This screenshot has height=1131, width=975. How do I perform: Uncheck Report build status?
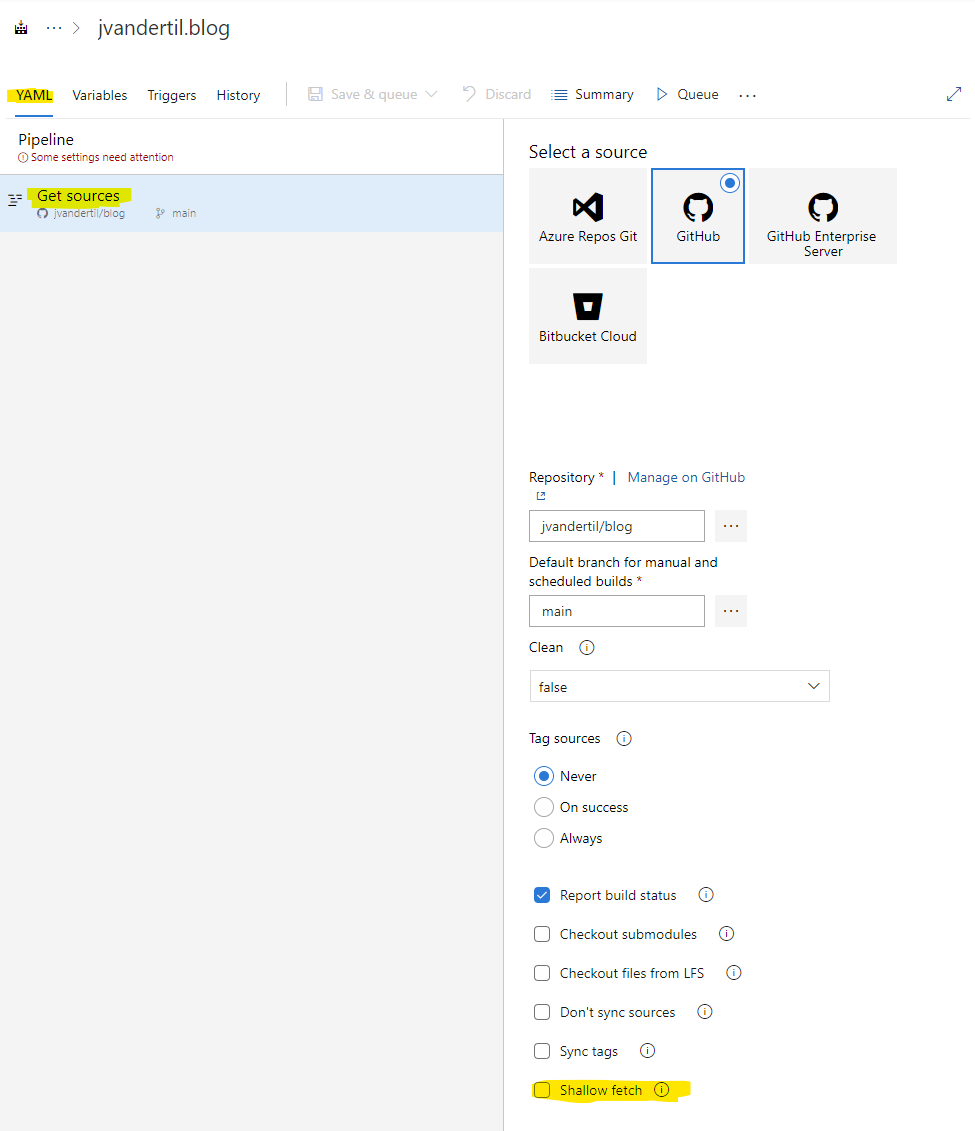pyautogui.click(x=542, y=895)
